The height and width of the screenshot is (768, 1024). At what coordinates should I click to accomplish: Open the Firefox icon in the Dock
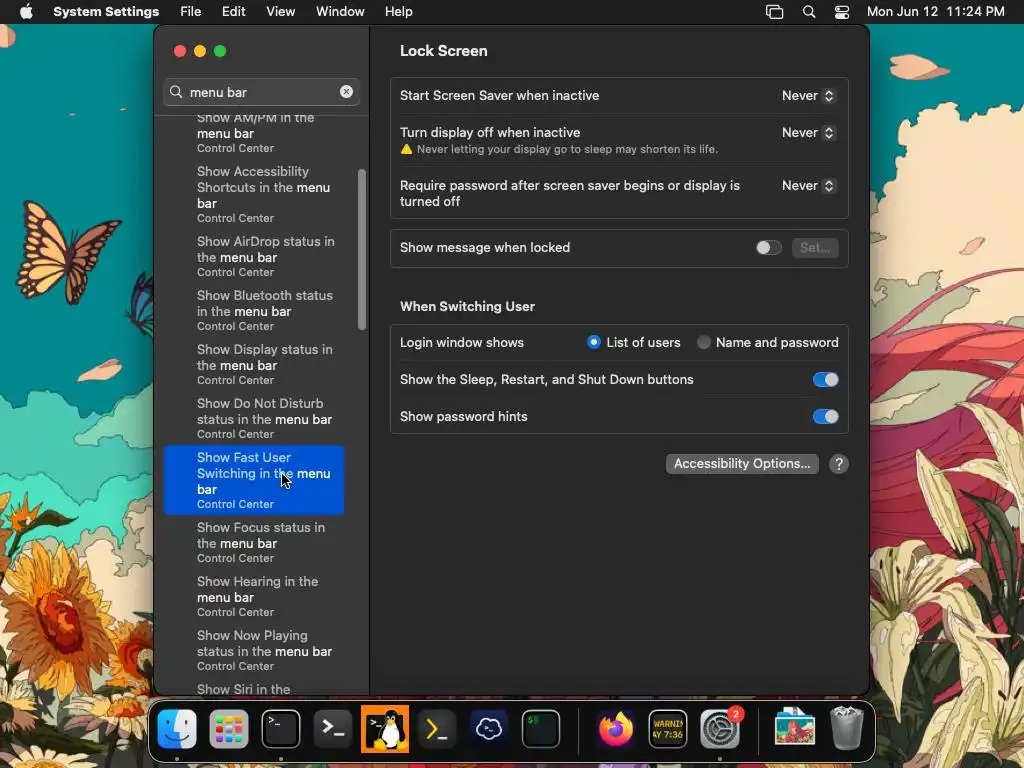tap(616, 728)
